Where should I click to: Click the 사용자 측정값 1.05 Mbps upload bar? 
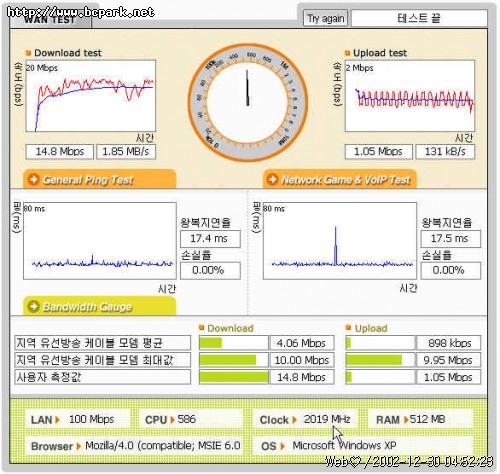click(x=380, y=377)
